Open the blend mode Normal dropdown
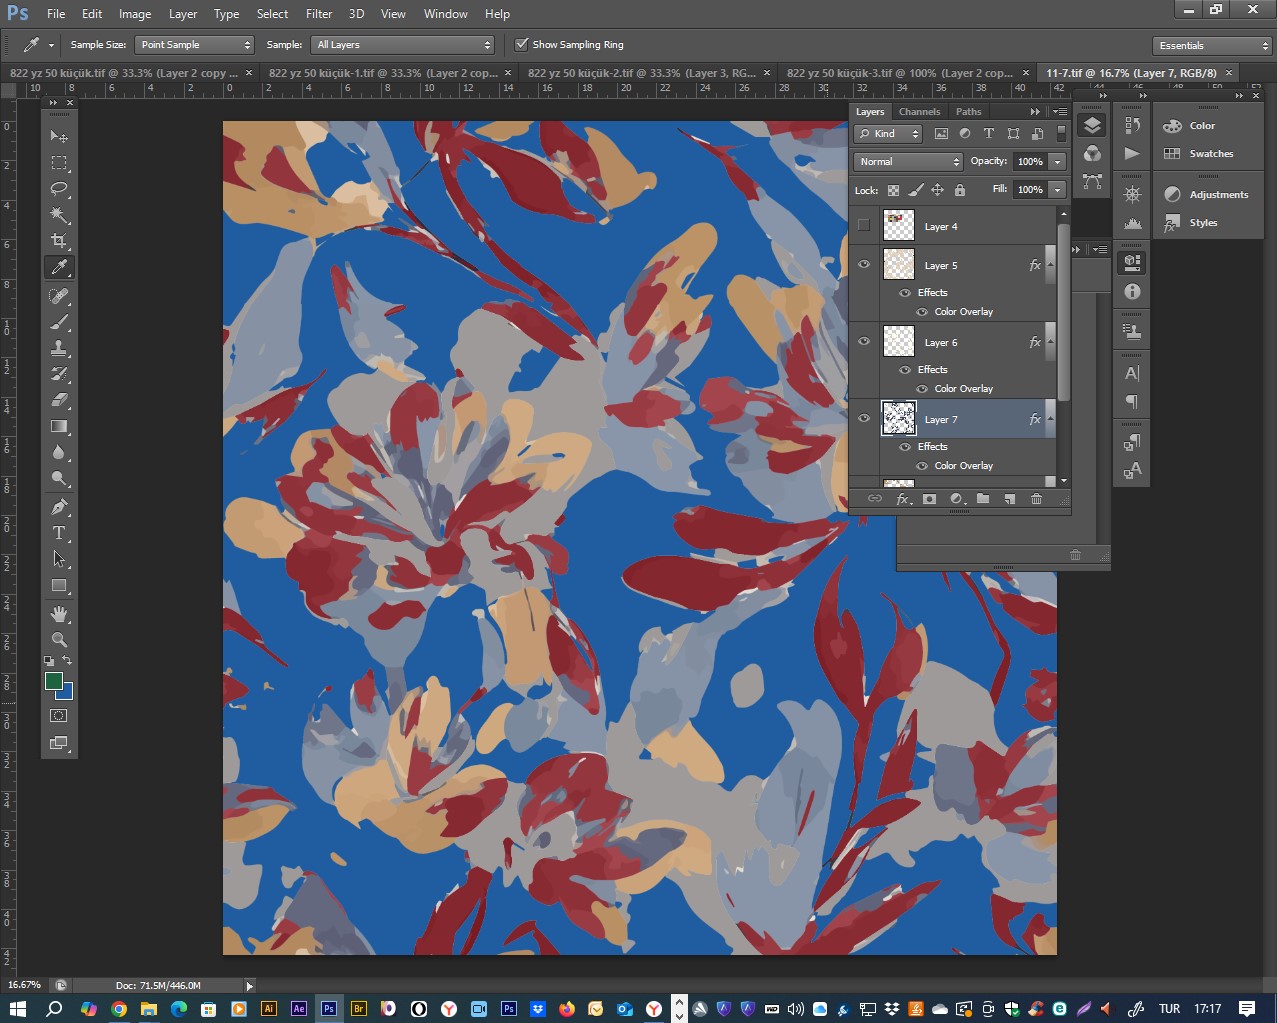Image resolution: width=1277 pixels, height=1023 pixels. 908,162
